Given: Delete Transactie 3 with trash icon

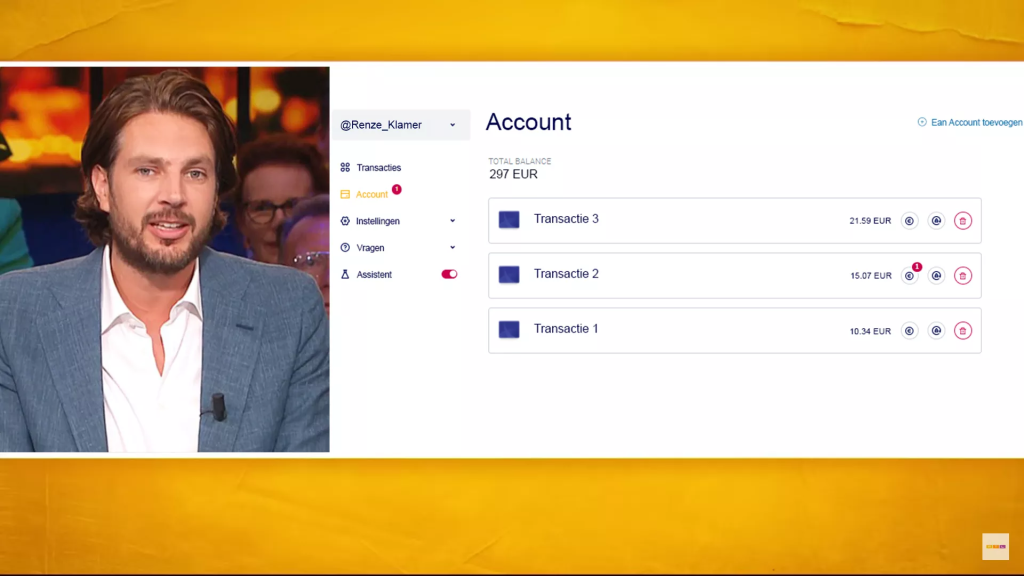Looking at the screenshot, I should 963,221.
